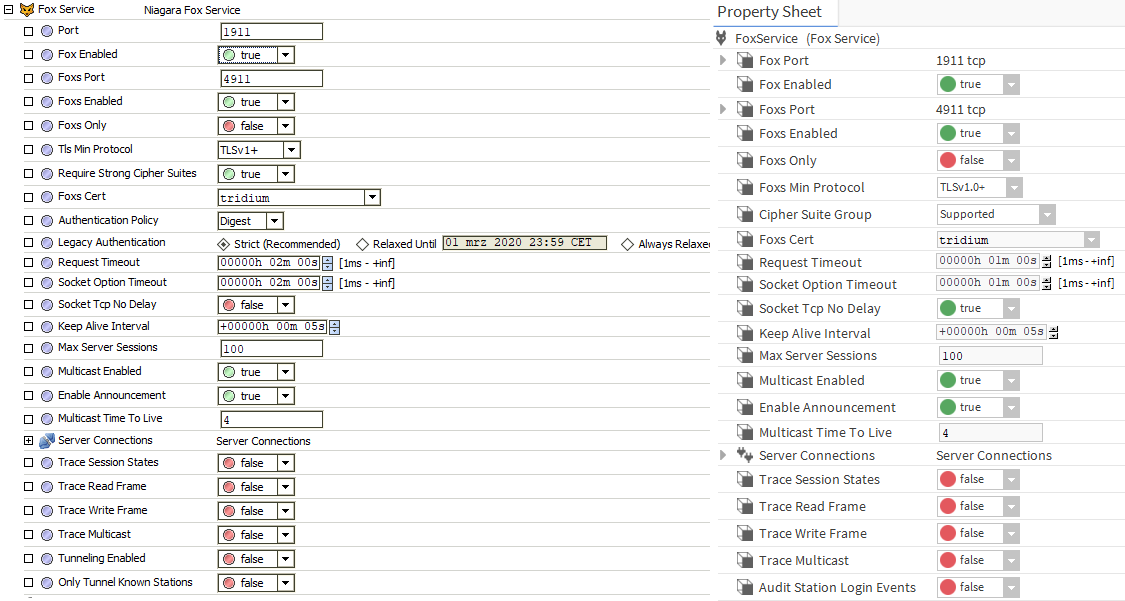Click the property icon next to Foxs Cert on right

[x=744, y=240]
